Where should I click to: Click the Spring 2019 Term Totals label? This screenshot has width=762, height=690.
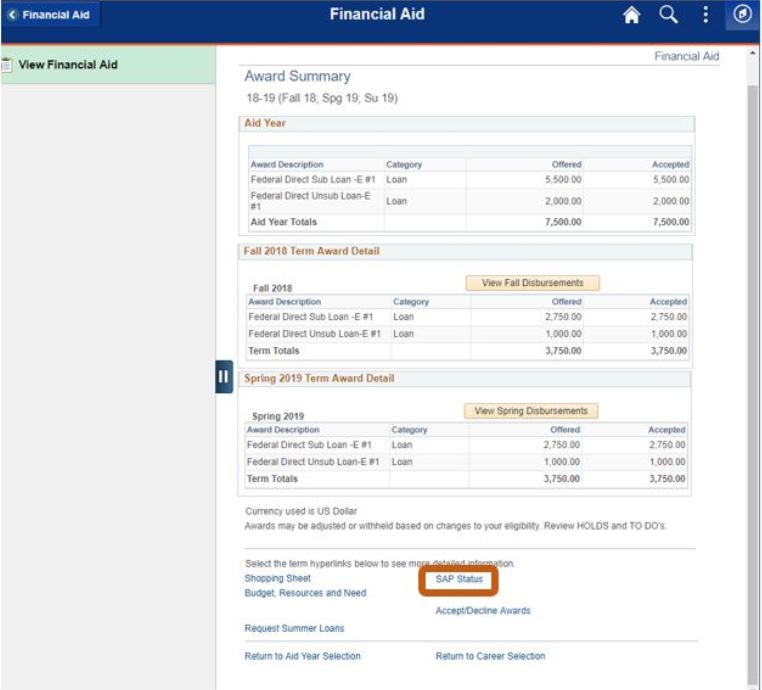[272, 479]
